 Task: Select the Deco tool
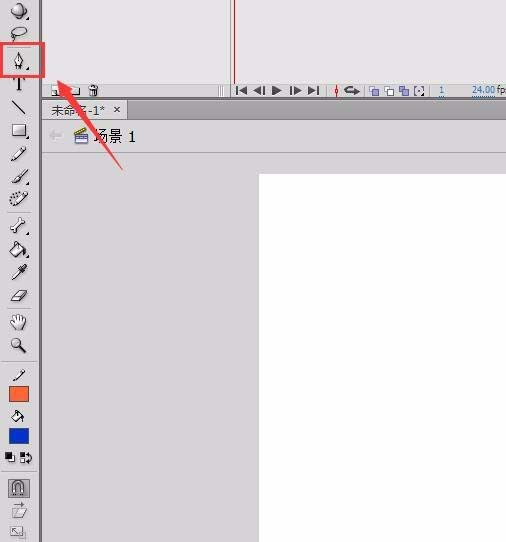18,198
